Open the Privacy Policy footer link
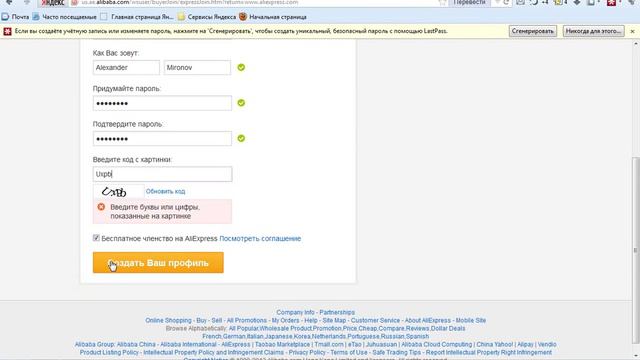Viewport: 640px width, 360px height. (x=307, y=353)
